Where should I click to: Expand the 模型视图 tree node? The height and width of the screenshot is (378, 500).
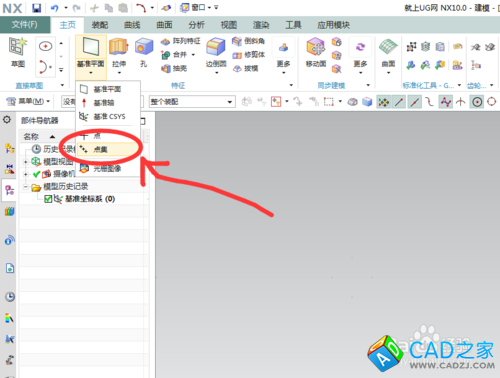26,162
